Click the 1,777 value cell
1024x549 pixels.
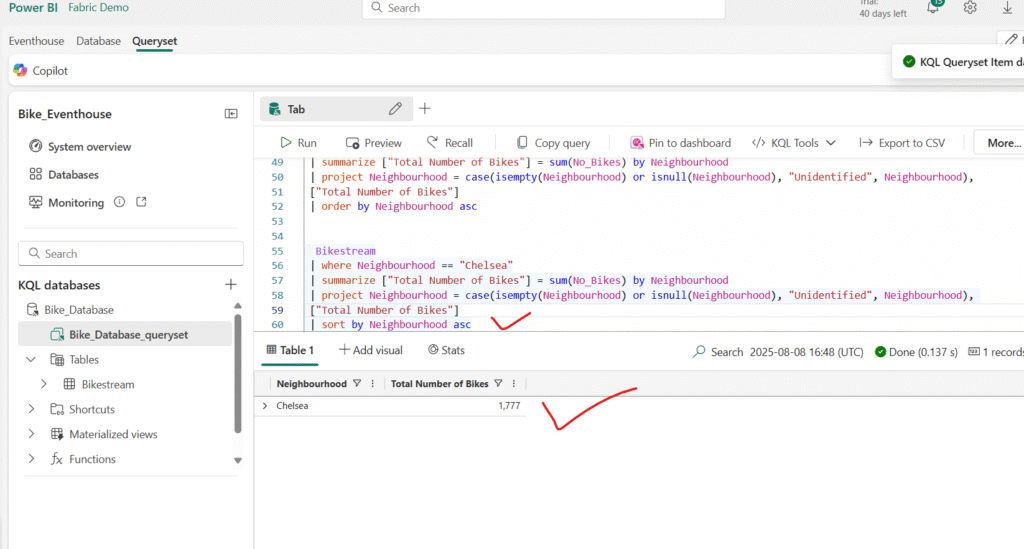pos(509,405)
